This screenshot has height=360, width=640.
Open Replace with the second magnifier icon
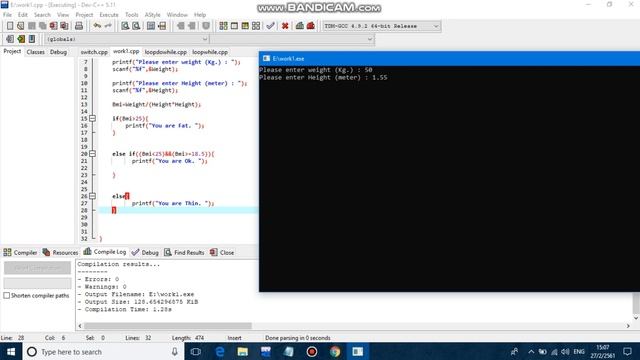click(136, 26)
